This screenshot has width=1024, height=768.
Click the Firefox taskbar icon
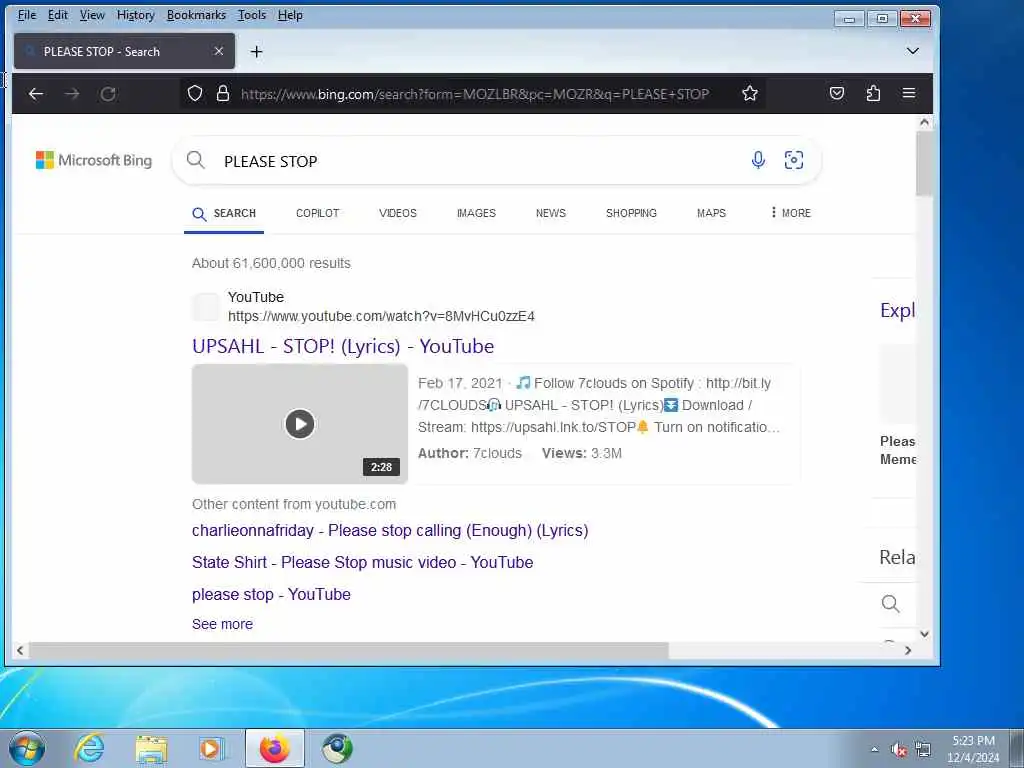click(274, 748)
